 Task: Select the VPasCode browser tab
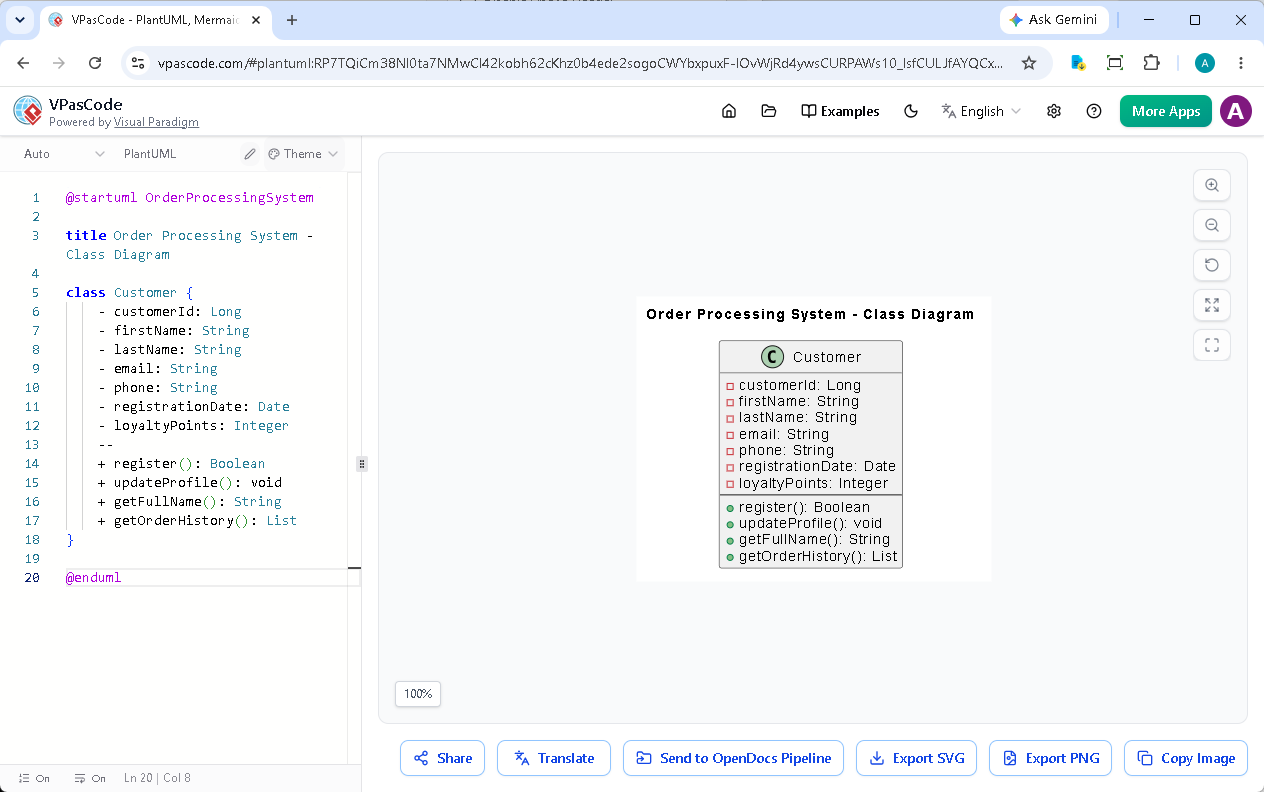click(155, 20)
